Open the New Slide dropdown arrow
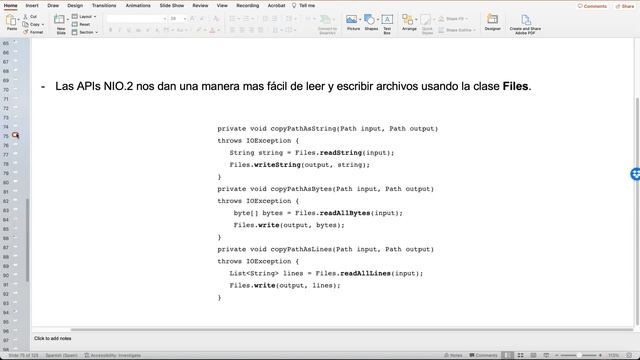This screenshot has width=640, height=360. click(x=67, y=20)
